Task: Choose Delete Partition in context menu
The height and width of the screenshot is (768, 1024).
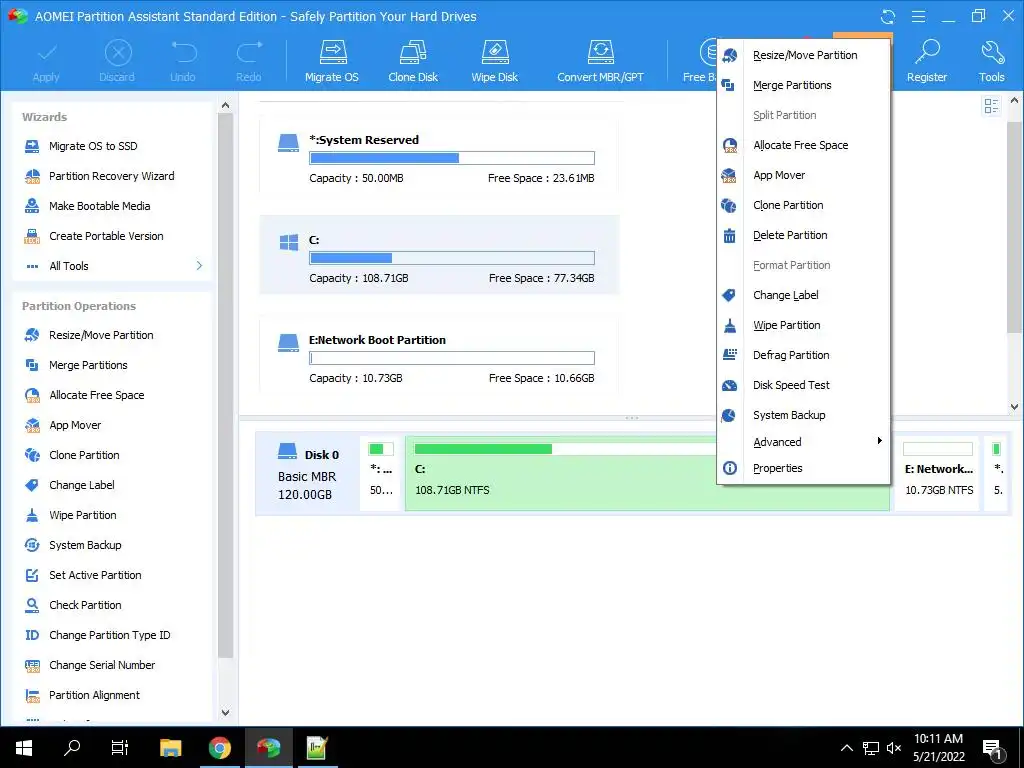Action: (x=803, y=236)
